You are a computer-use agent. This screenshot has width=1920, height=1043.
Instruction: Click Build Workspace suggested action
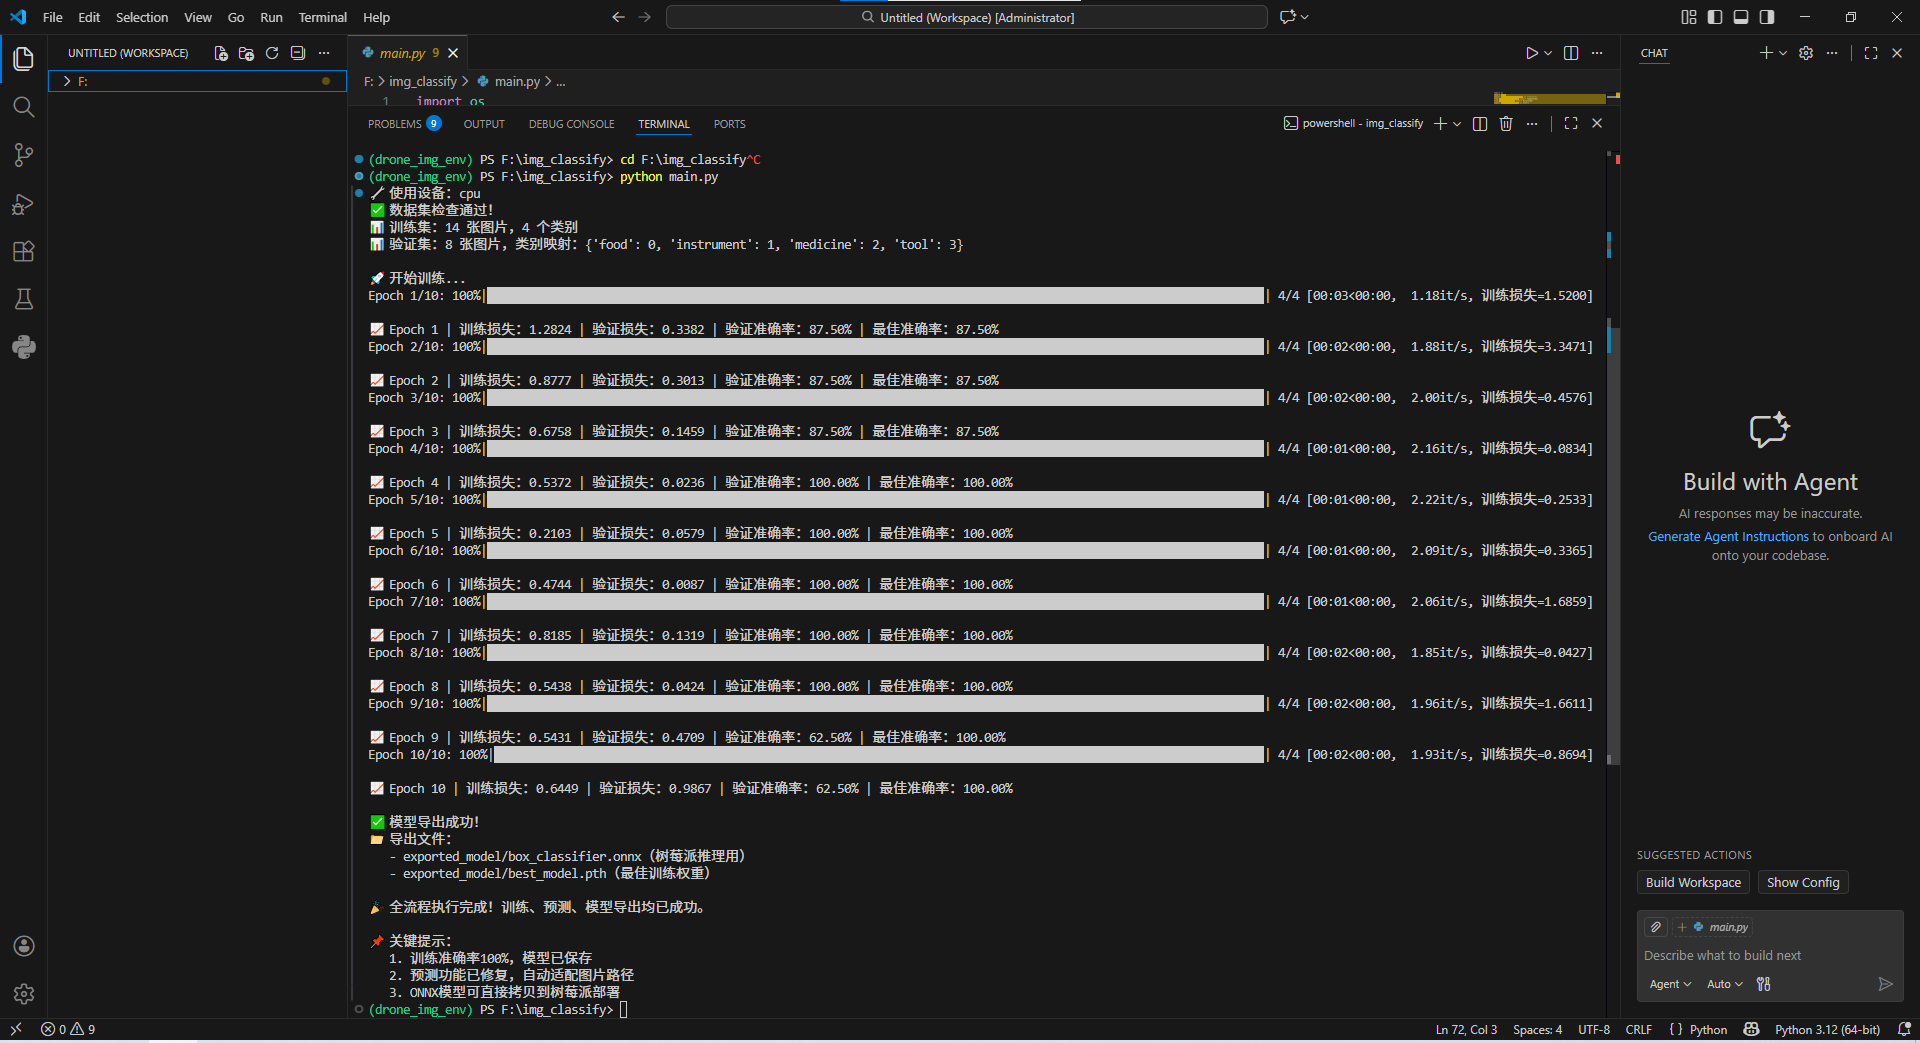(1693, 882)
